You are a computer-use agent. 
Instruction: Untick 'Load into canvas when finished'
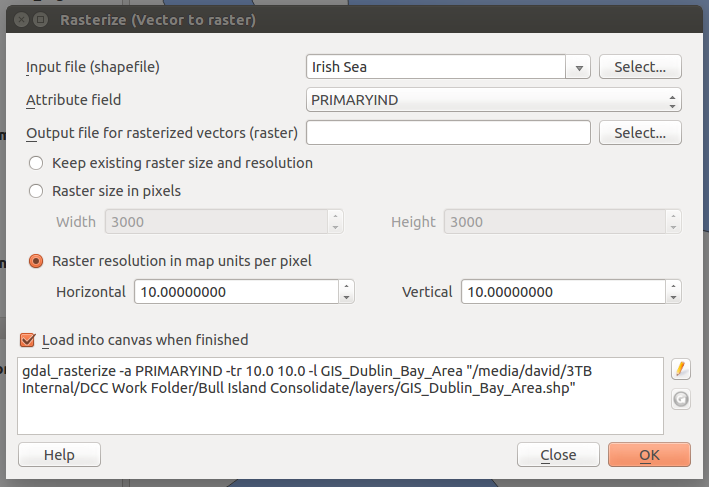pyautogui.click(x=28, y=340)
